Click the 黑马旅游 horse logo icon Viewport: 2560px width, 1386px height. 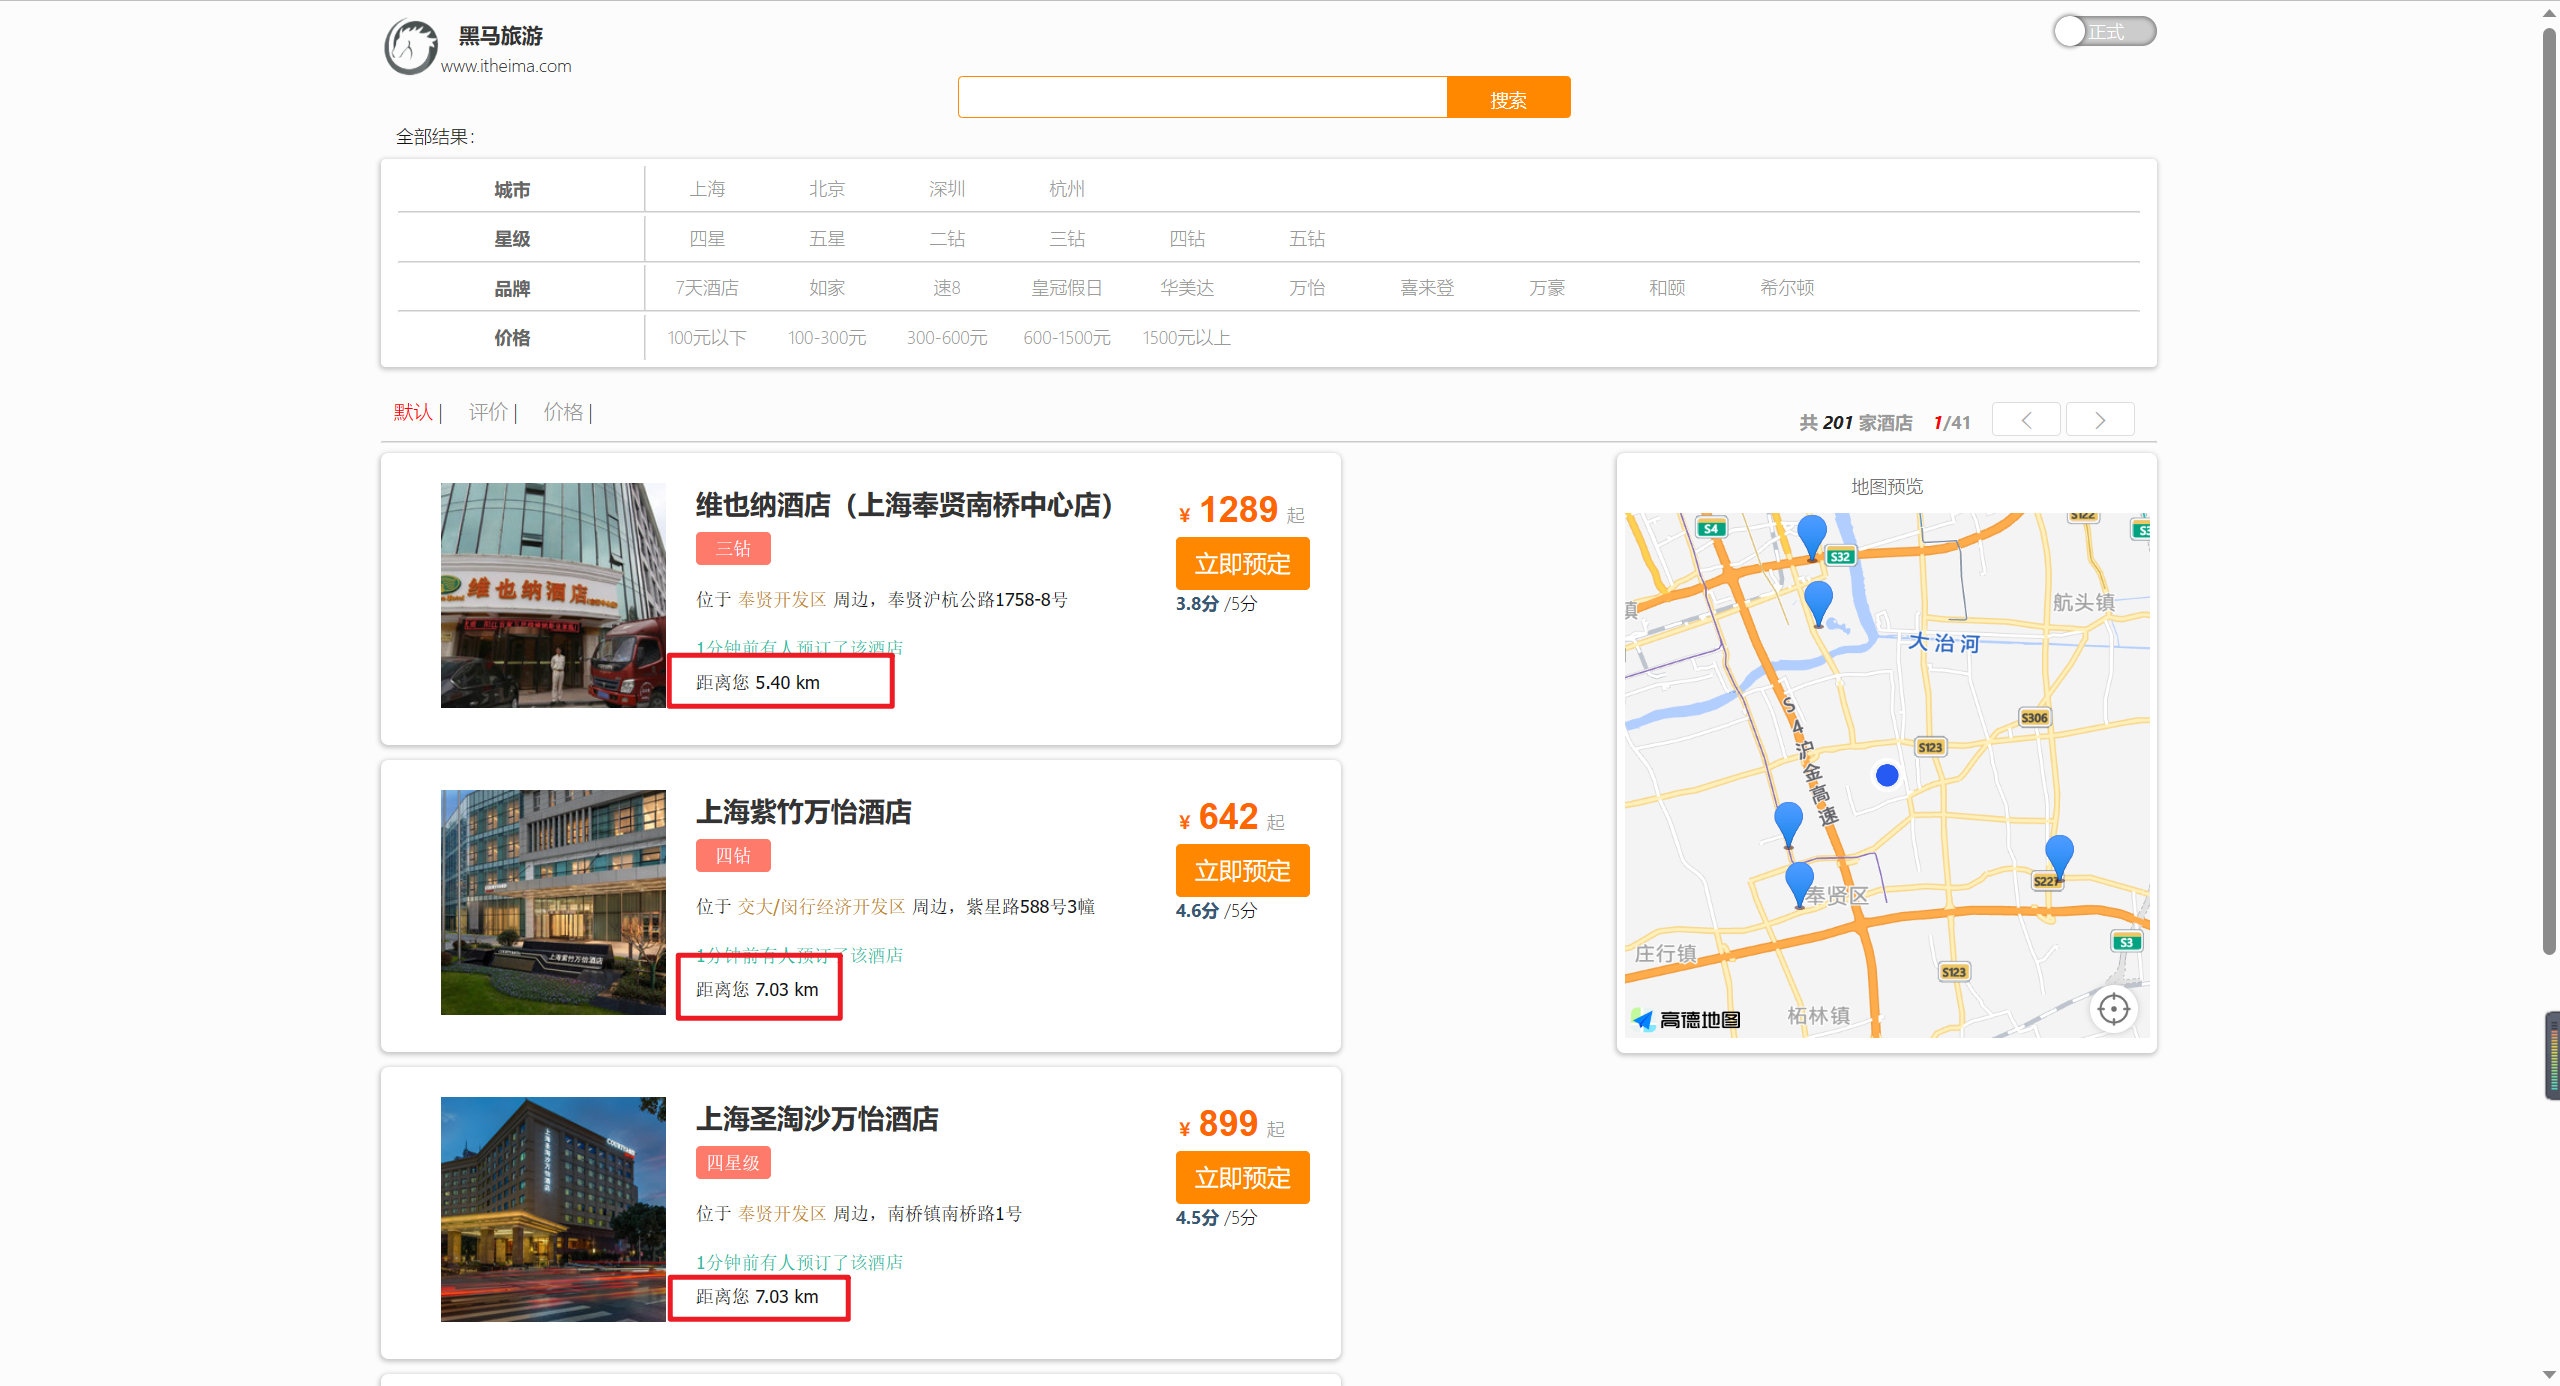tap(411, 47)
